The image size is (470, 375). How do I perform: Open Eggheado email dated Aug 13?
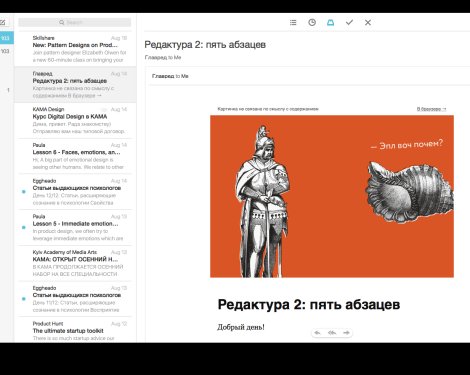(x=75, y=298)
